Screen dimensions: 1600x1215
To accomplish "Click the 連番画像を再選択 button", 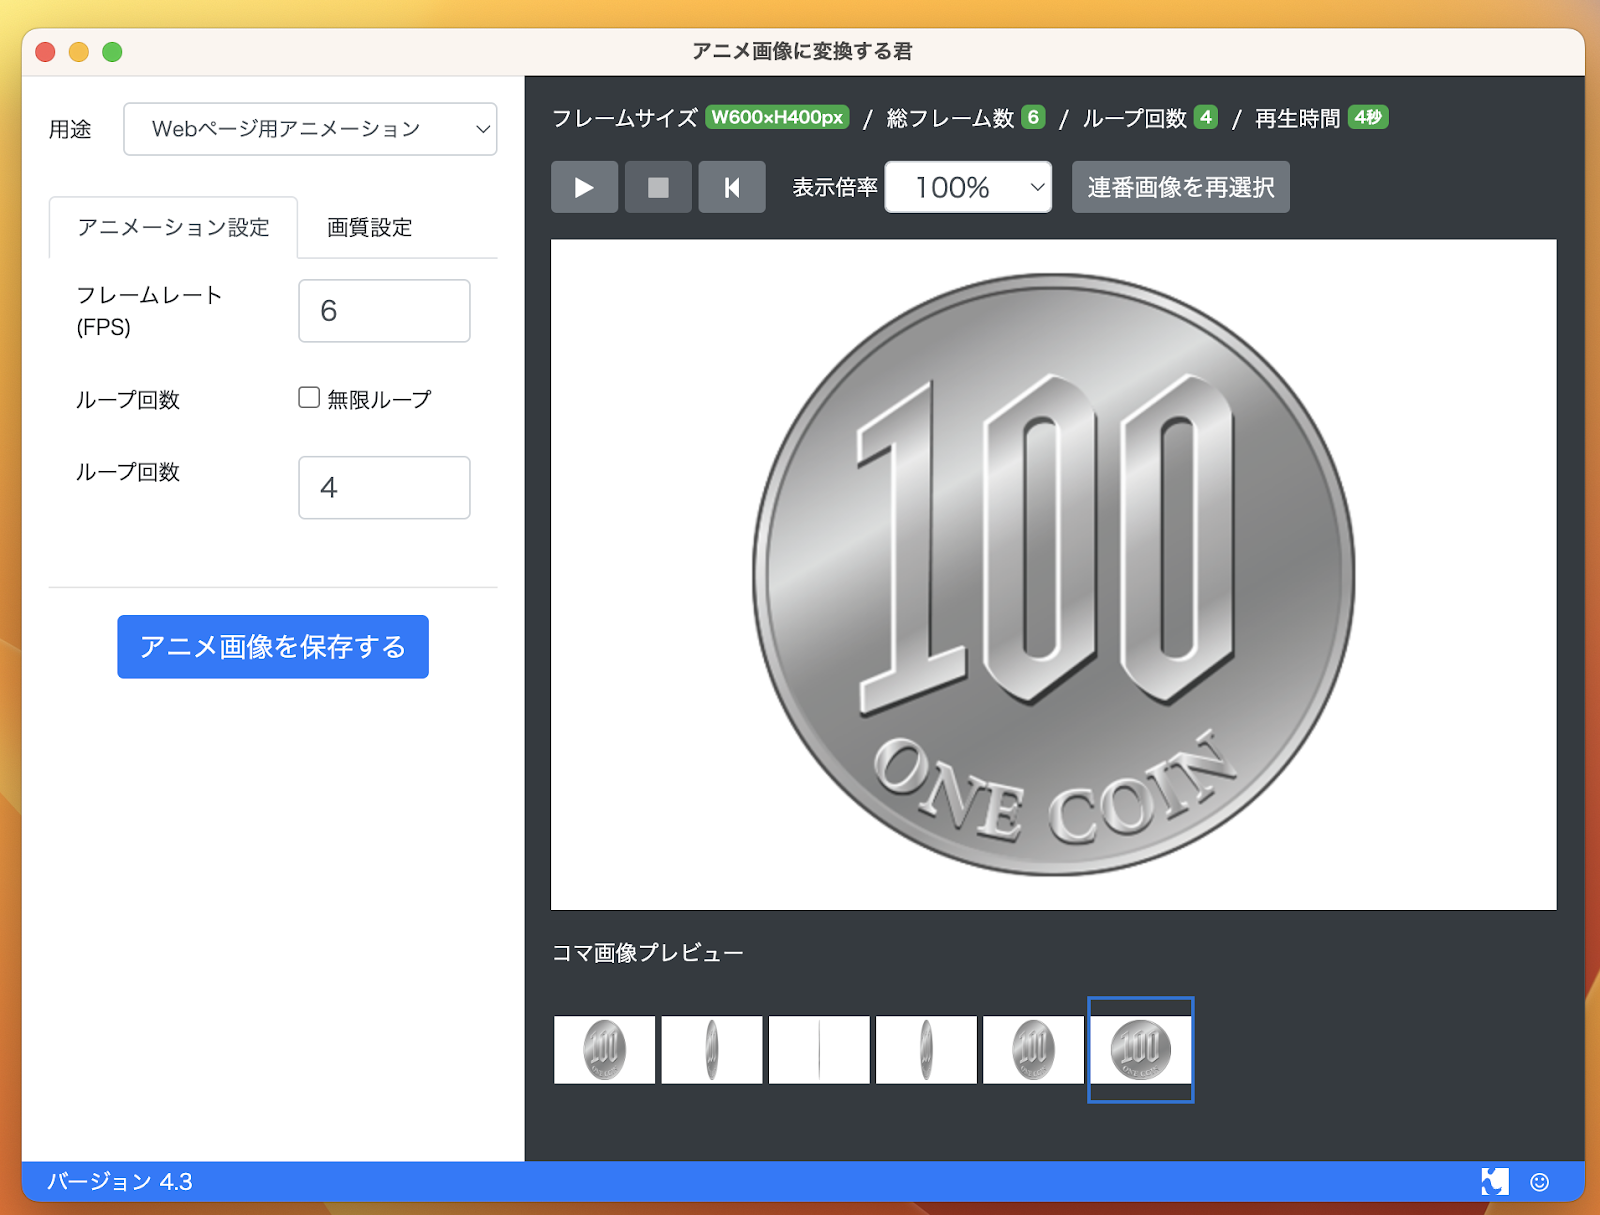I will click(x=1180, y=187).
